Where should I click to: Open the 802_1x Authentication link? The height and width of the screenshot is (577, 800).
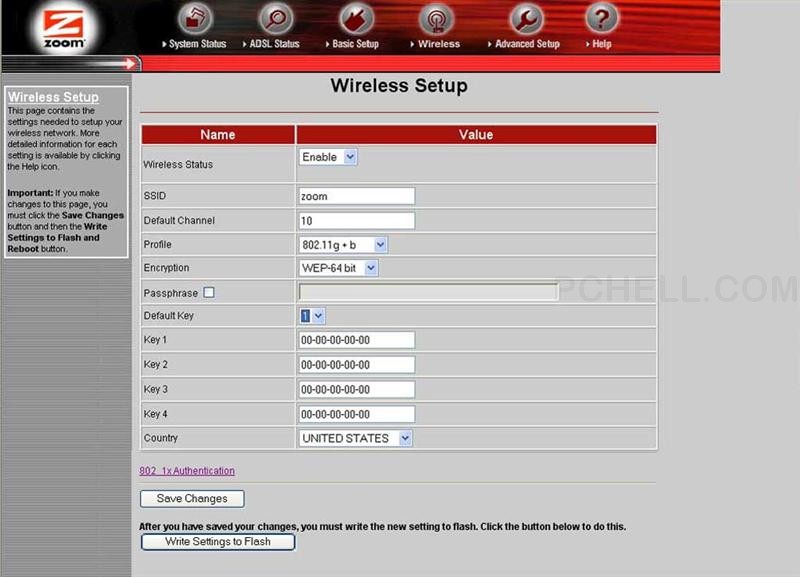(x=187, y=471)
